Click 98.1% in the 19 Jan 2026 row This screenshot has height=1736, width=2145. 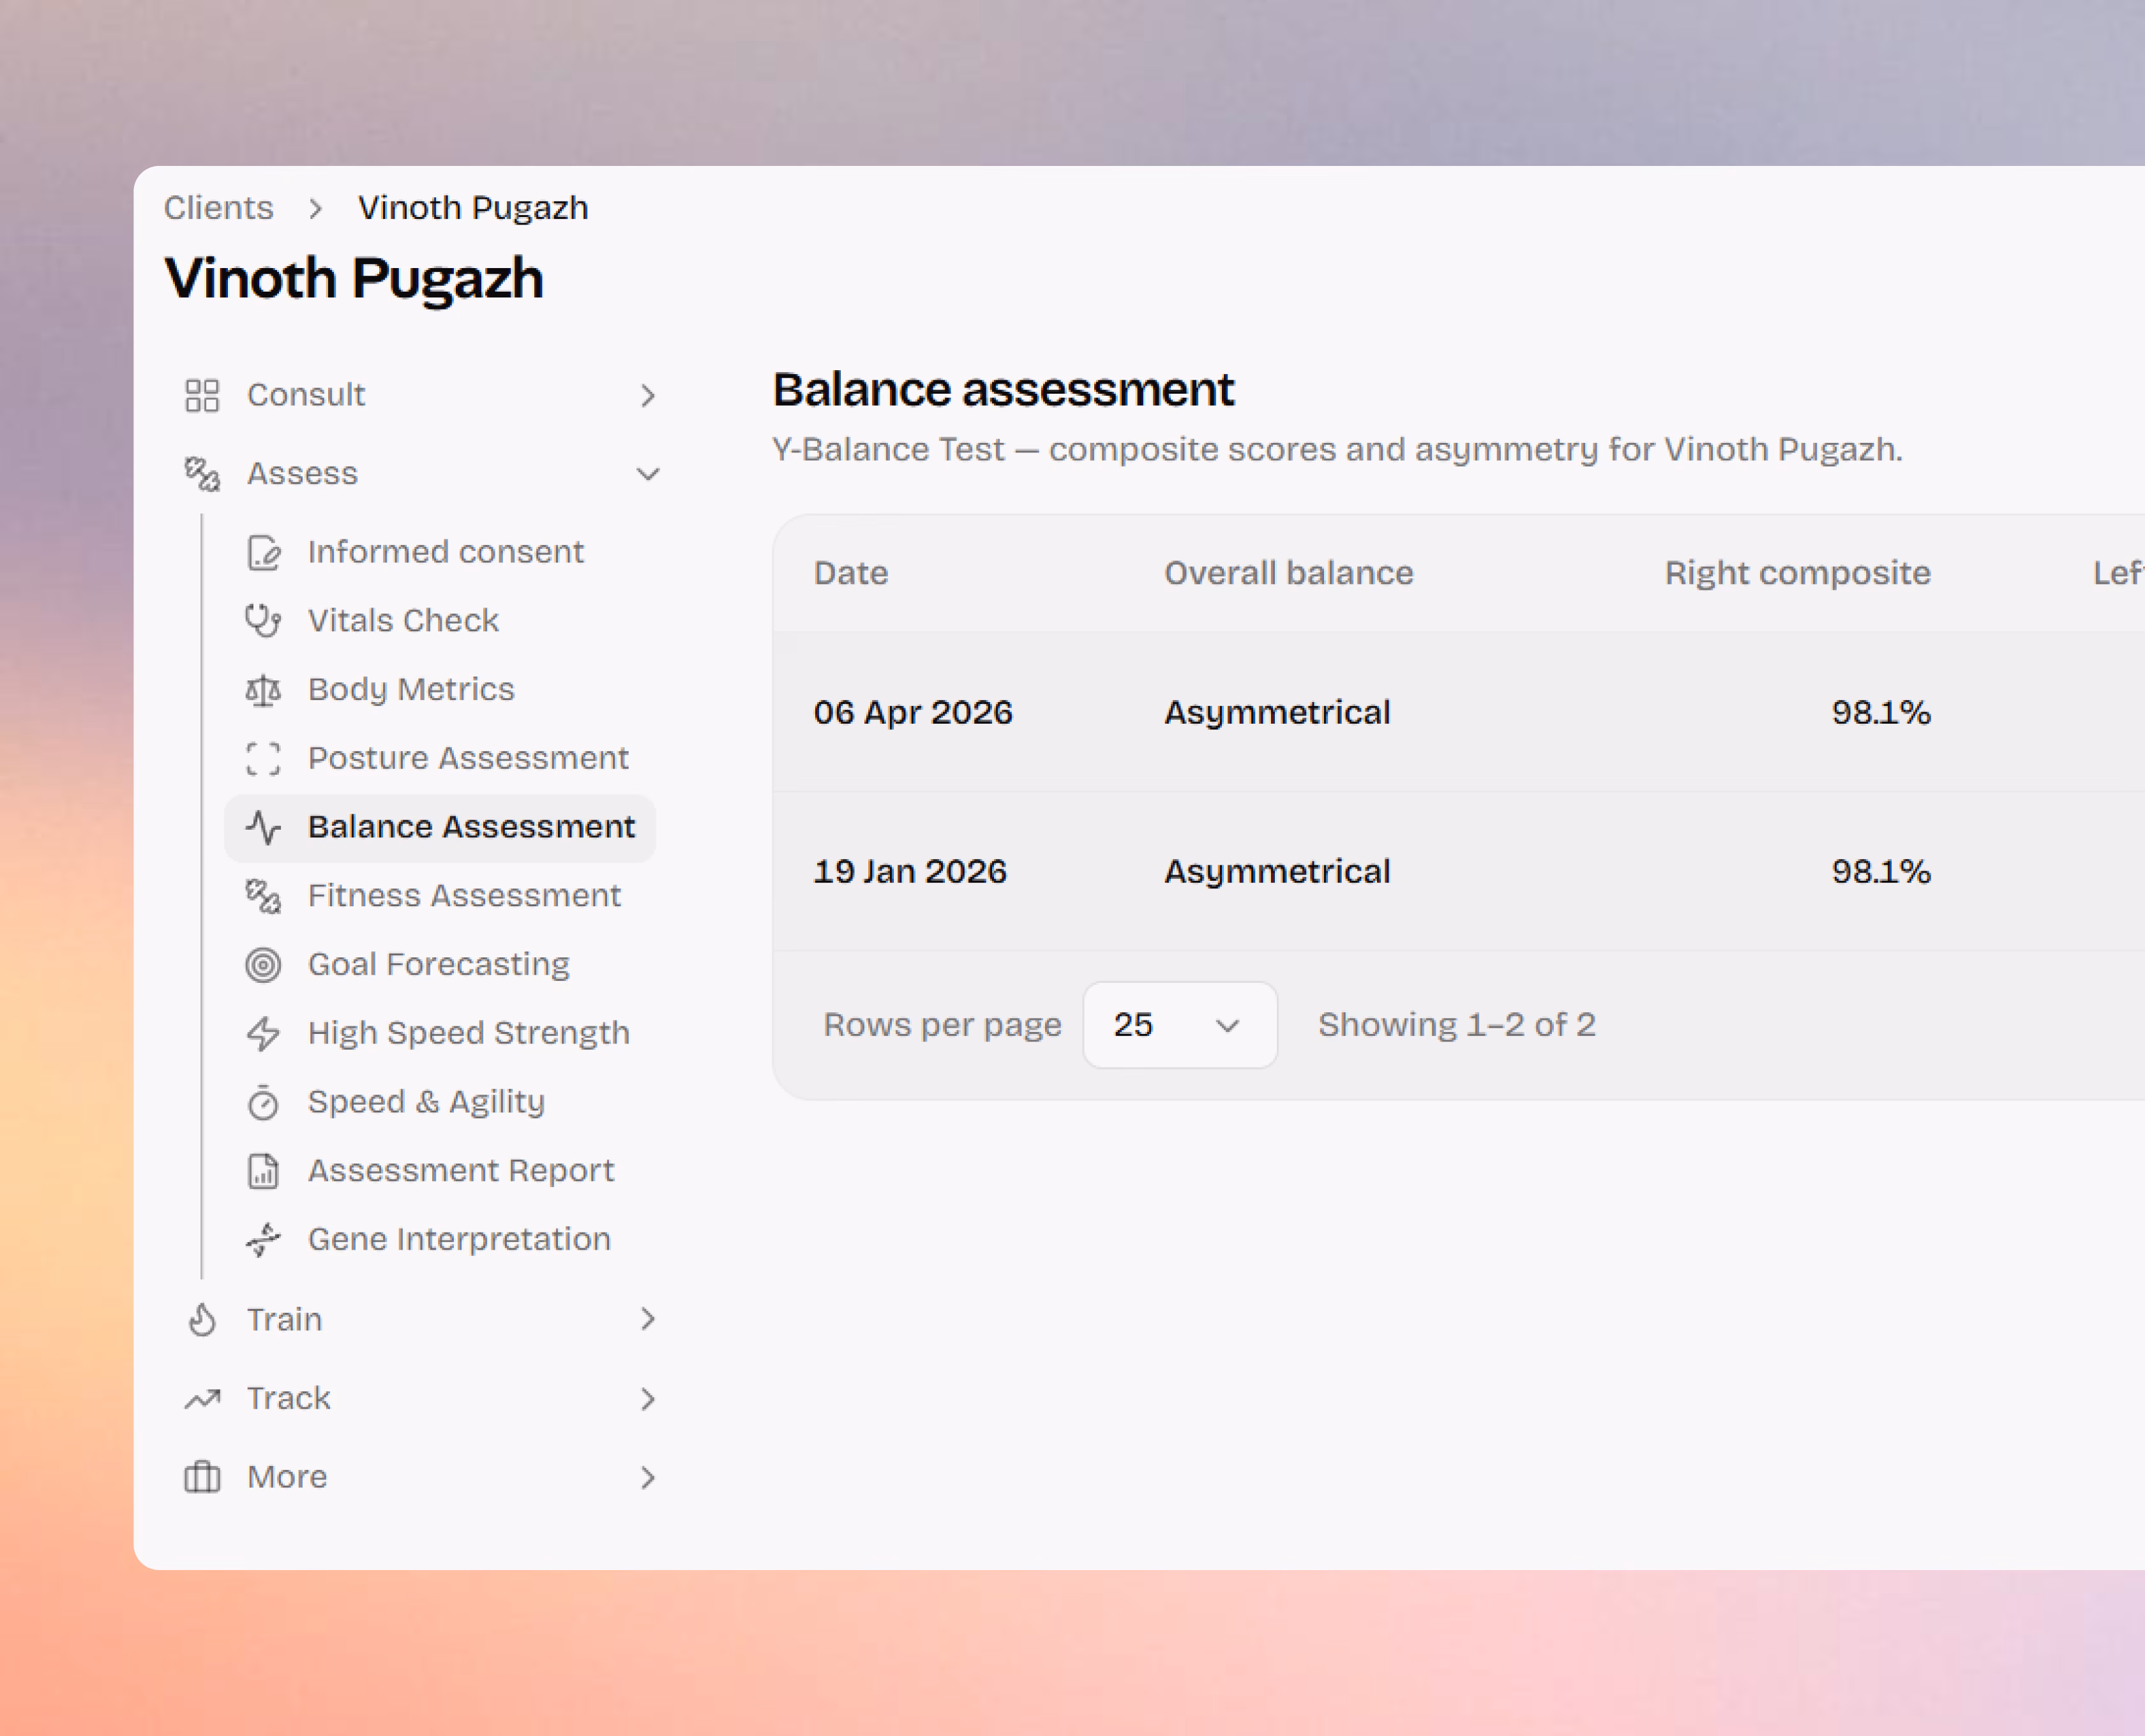(1881, 871)
